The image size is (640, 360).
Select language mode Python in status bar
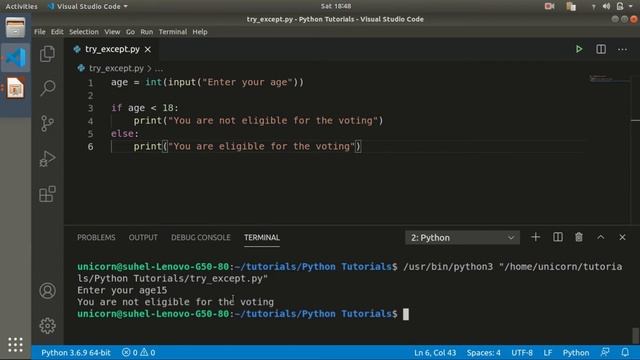[576, 353]
